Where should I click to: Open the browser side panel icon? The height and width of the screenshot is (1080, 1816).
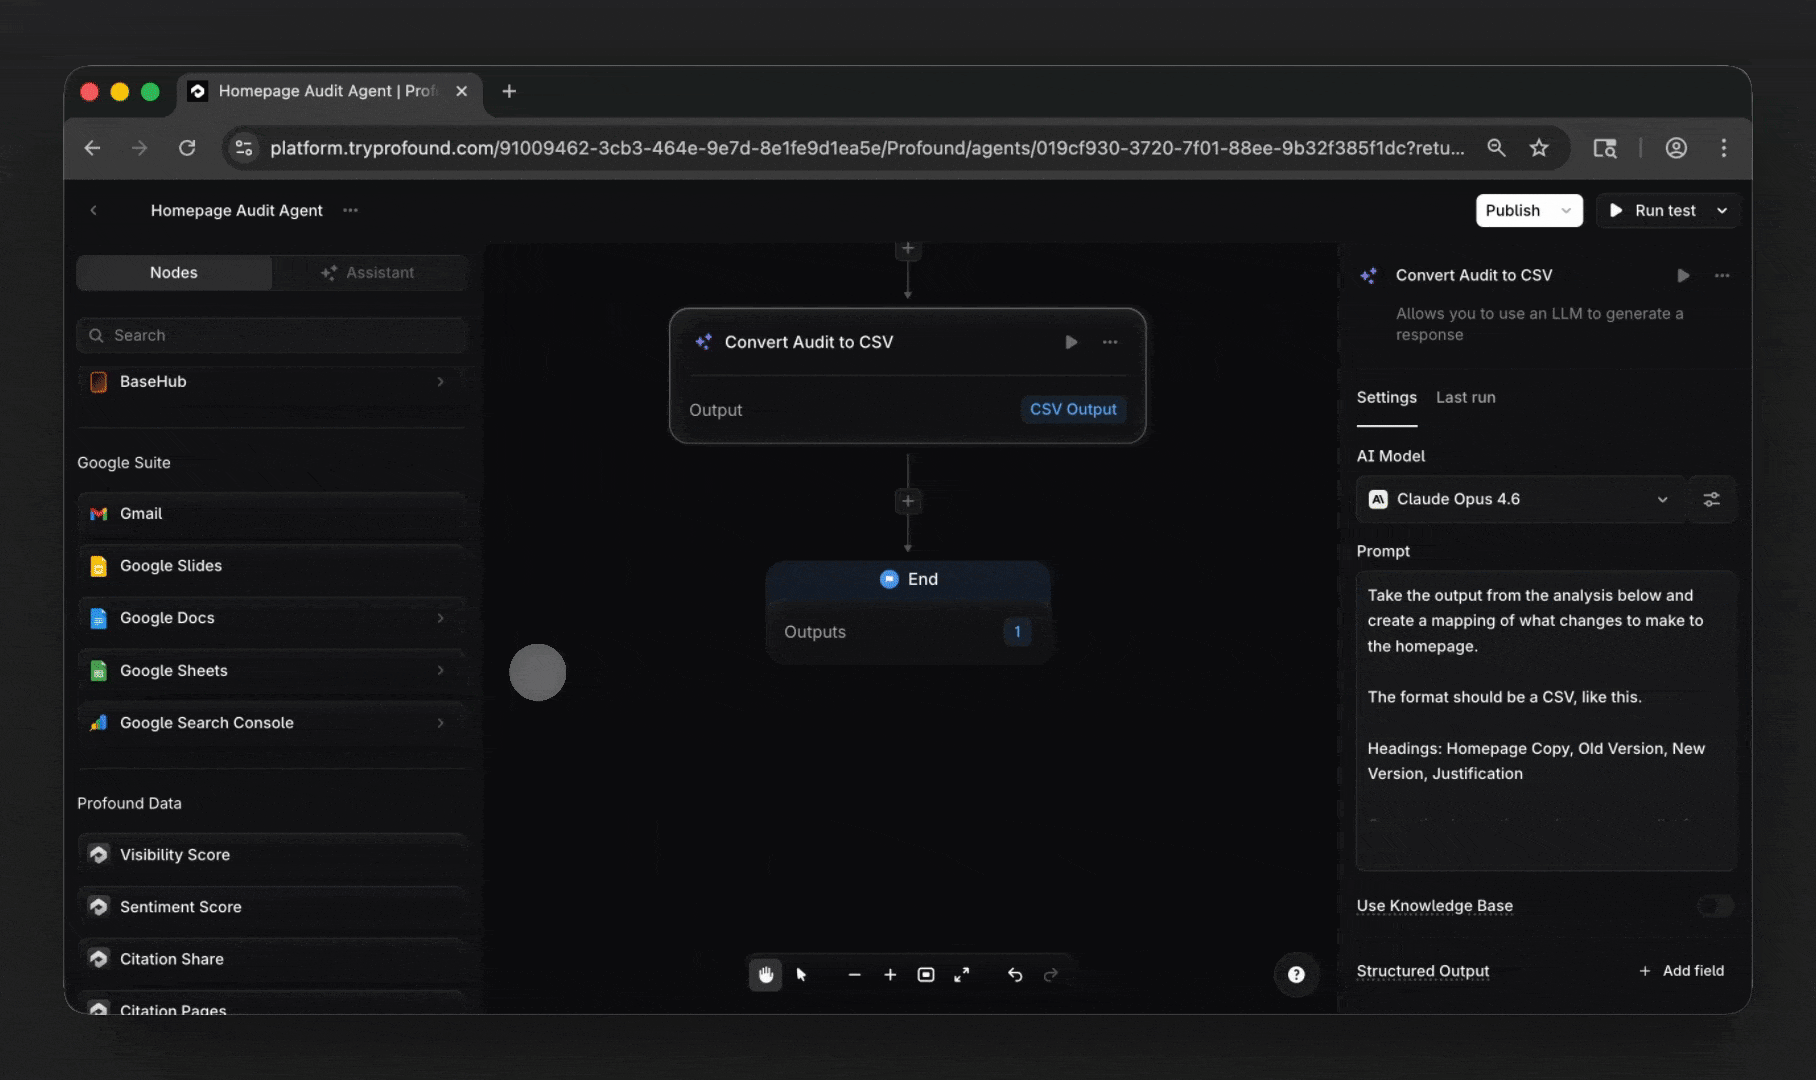coord(1605,148)
